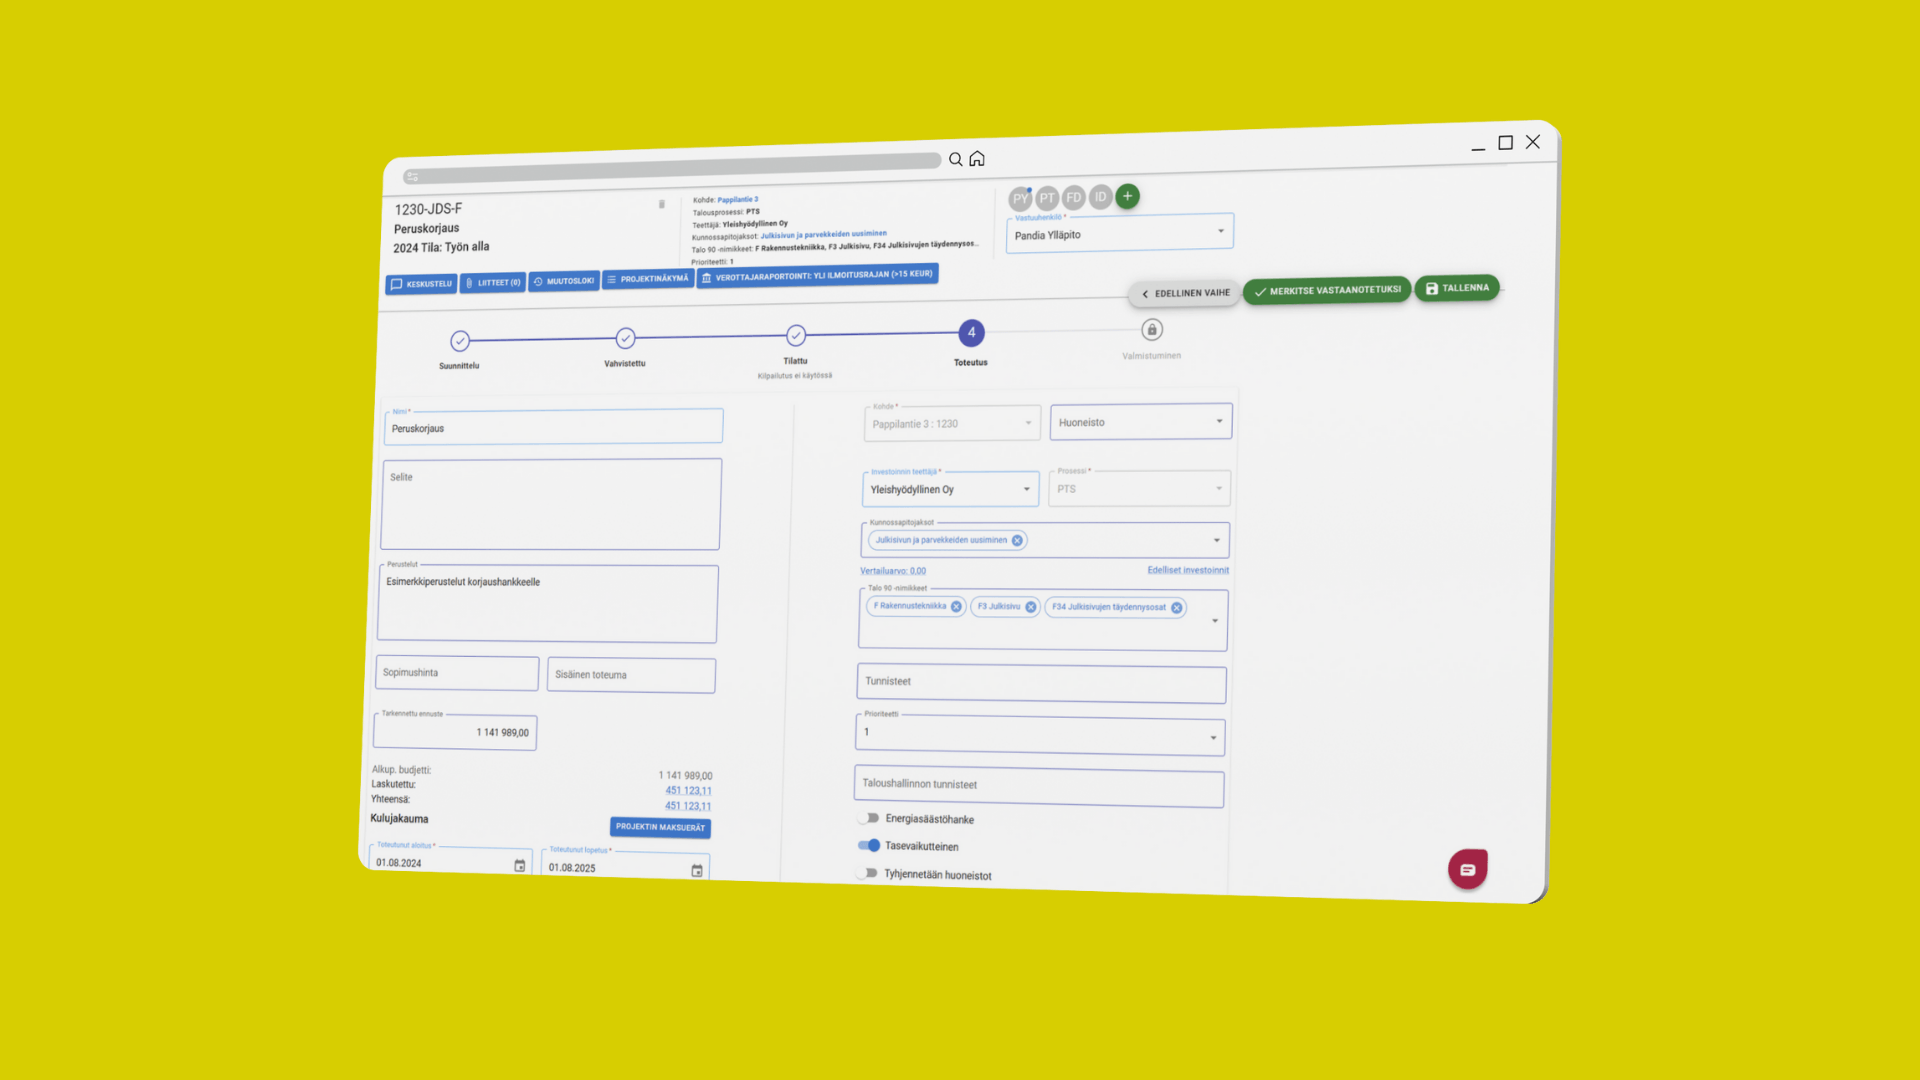This screenshot has width=1920, height=1080.
Task: Open the Yhteensä 451 123,11 amount link
Action: [x=688, y=806]
